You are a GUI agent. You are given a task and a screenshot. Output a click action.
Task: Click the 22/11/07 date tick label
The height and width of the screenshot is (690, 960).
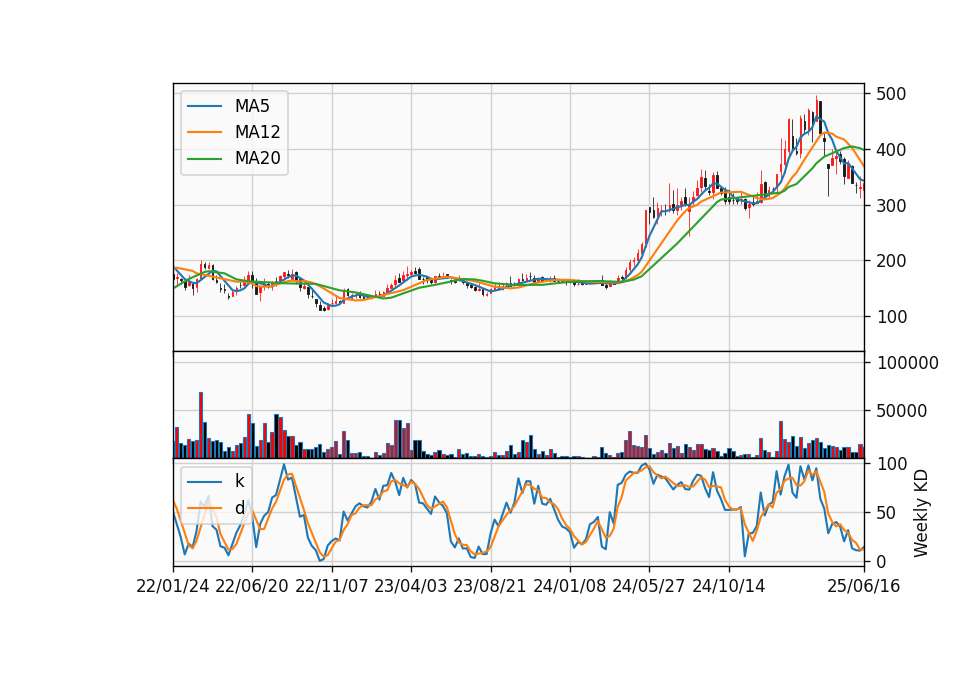tap(332, 586)
